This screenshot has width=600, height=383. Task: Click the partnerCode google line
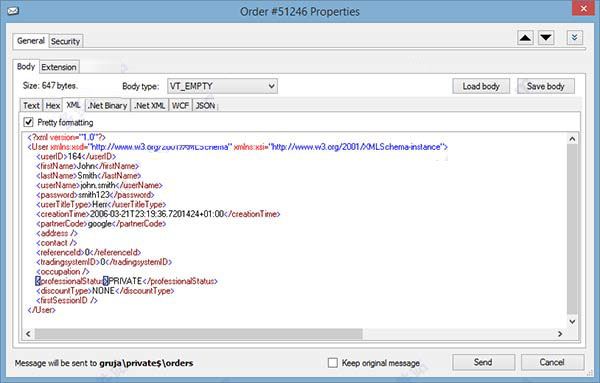point(101,223)
